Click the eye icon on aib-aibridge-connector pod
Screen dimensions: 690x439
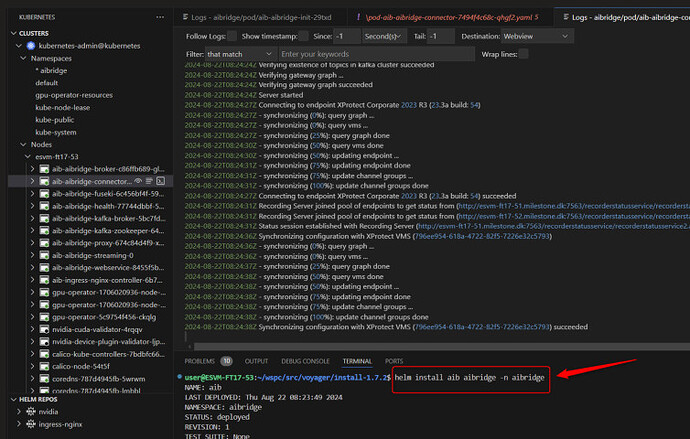click(137, 181)
